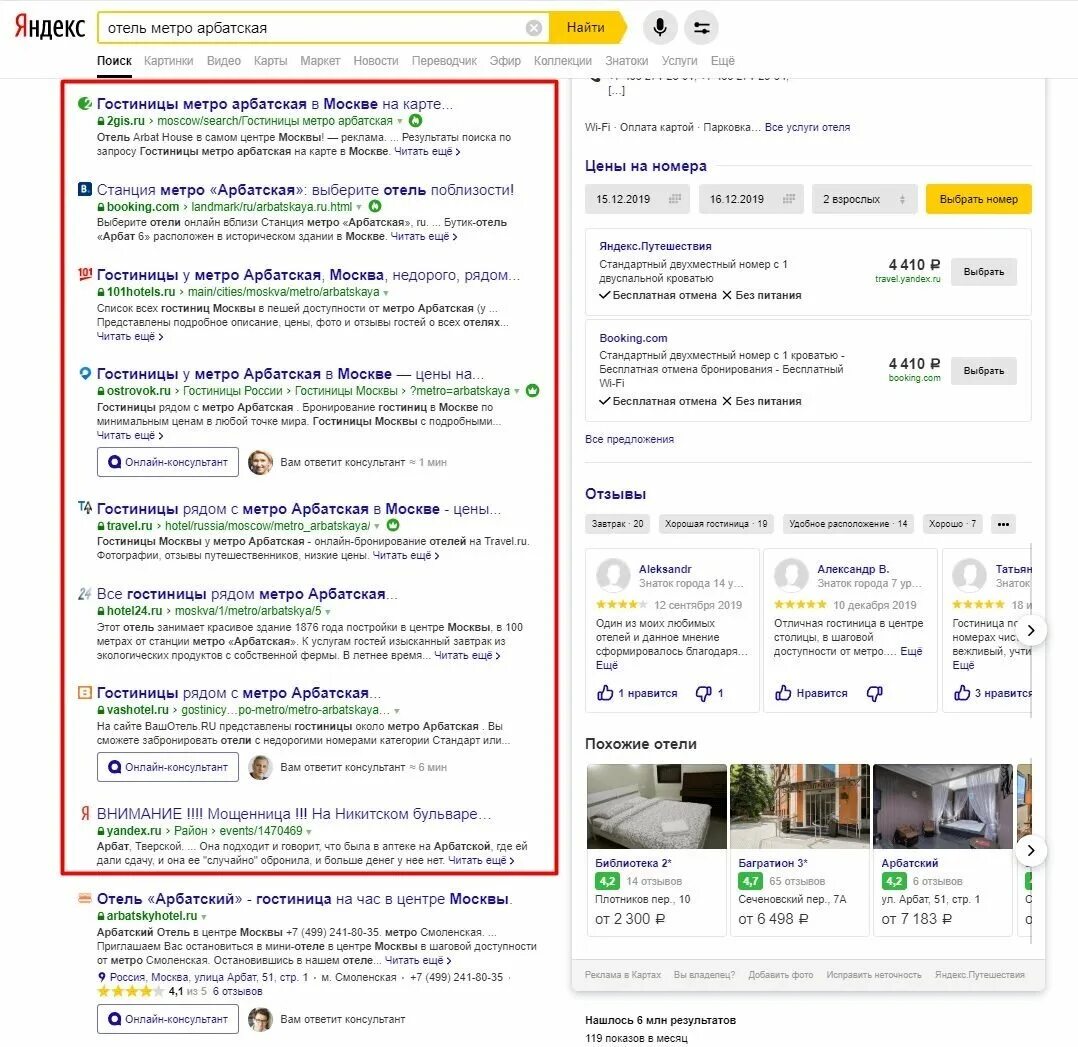Click green verified badge next to booking.com URL
Image resolution: width=1078 pixels, height=1047 pixels.
(375, 206)
